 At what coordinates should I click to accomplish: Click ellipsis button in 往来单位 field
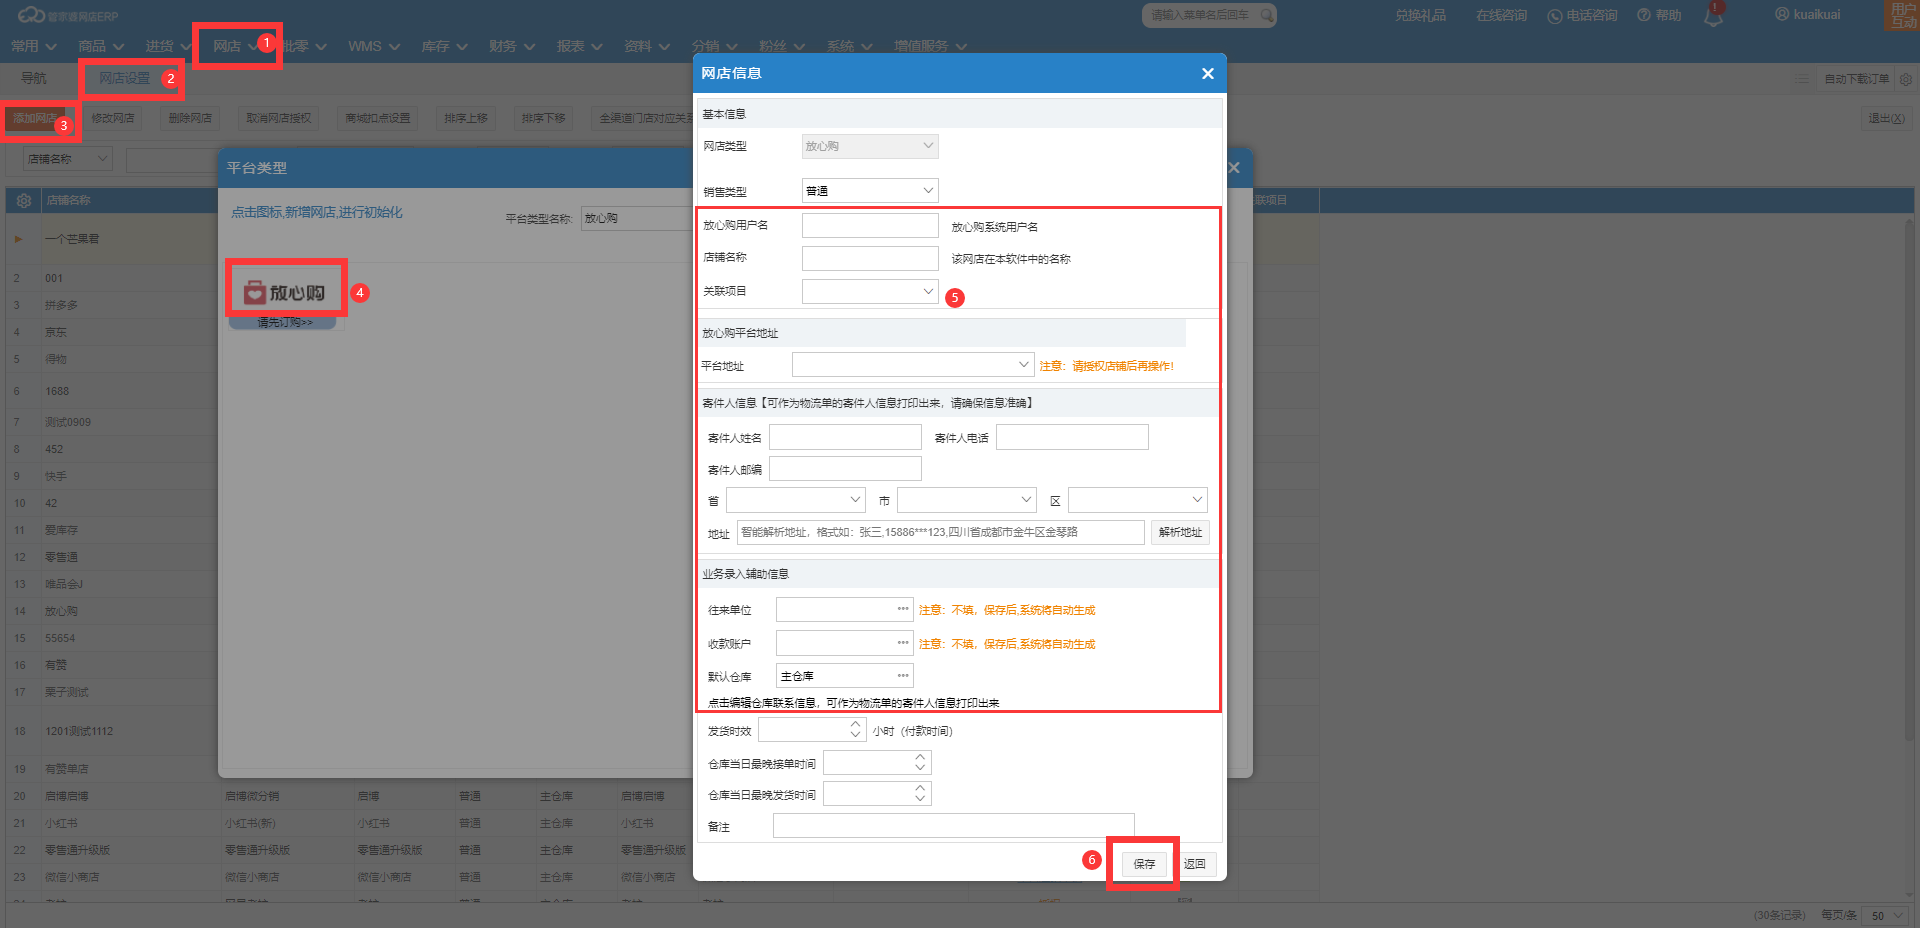[x=903, y=609]
